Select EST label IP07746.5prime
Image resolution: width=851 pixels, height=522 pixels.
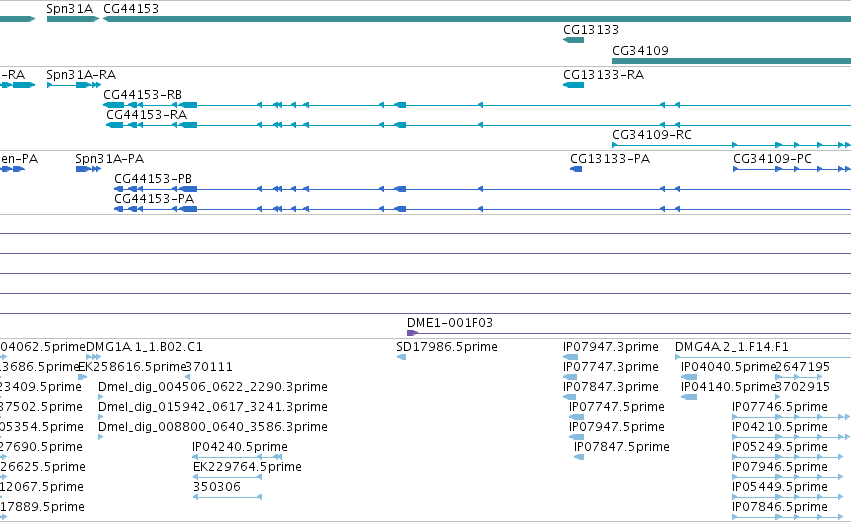coord(779,408)
